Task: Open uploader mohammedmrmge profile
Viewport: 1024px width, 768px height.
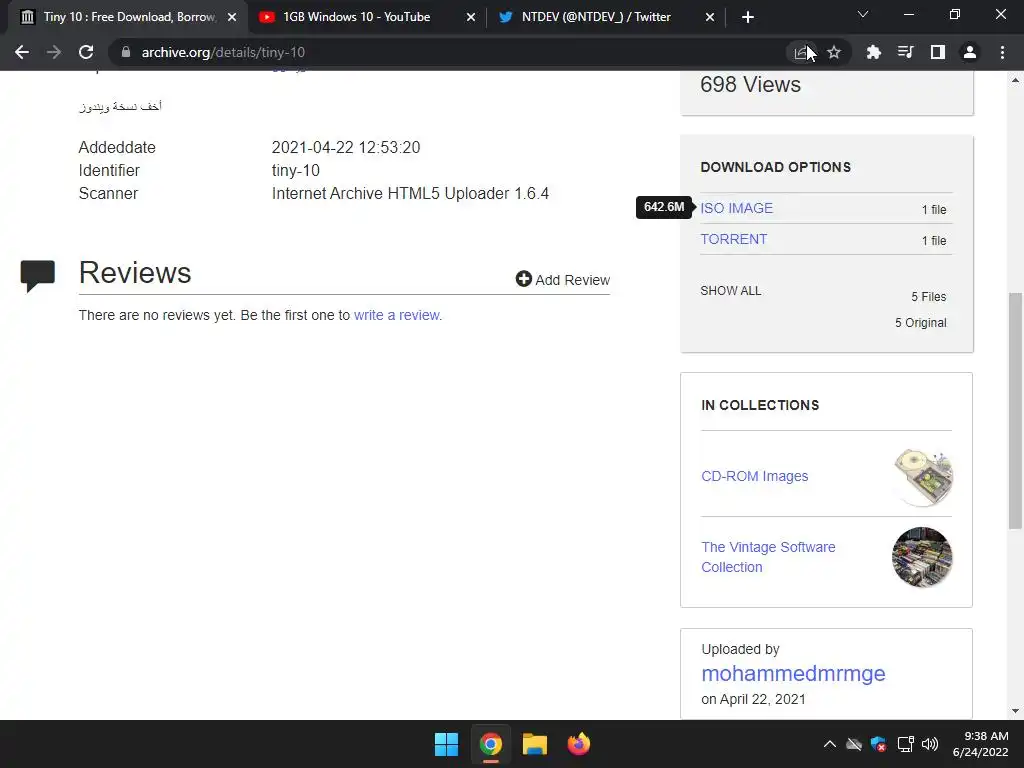Action: 793,673
